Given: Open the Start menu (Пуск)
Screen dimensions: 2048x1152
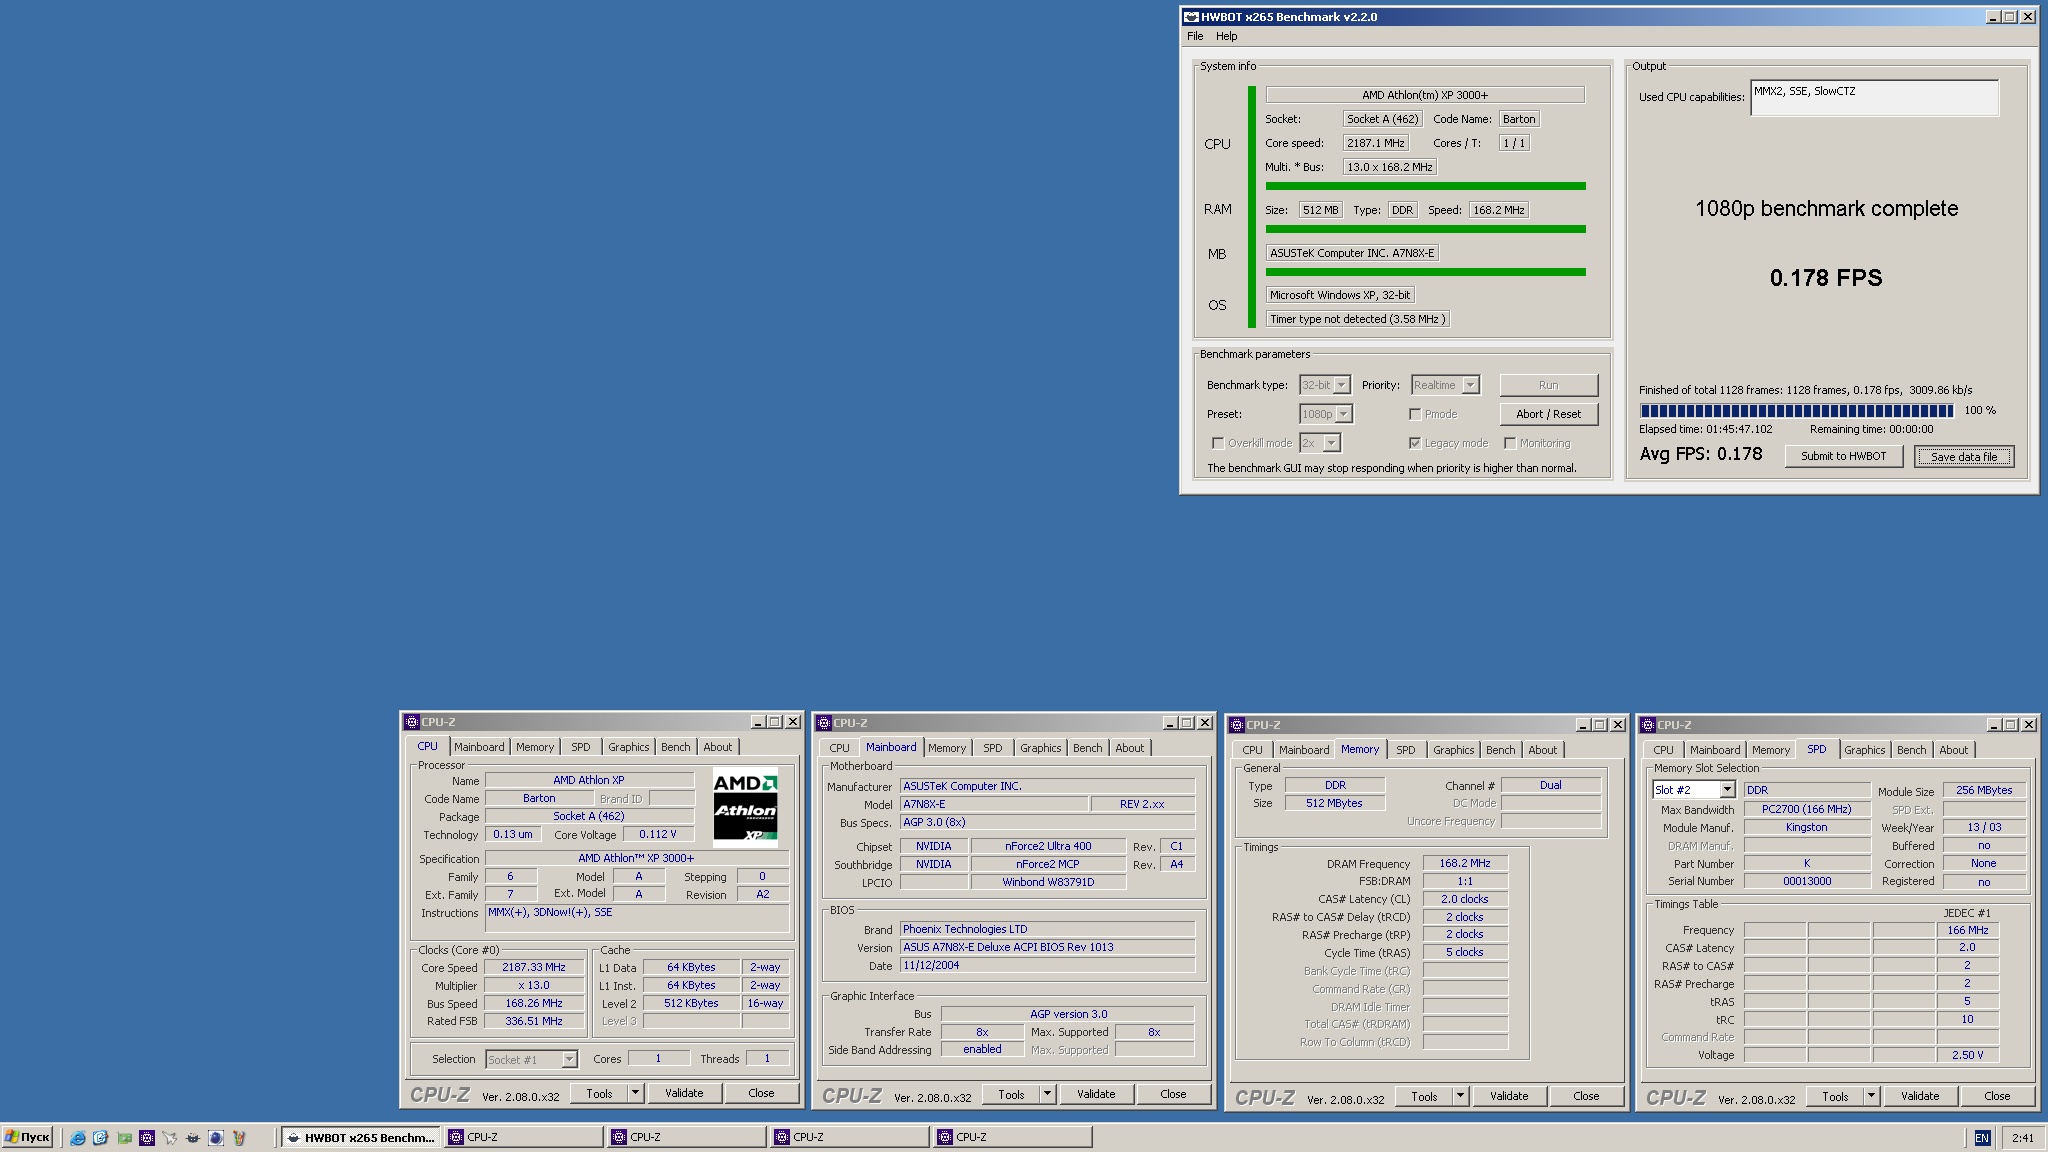Looking at the screenshot, I should click(28, 1138).
